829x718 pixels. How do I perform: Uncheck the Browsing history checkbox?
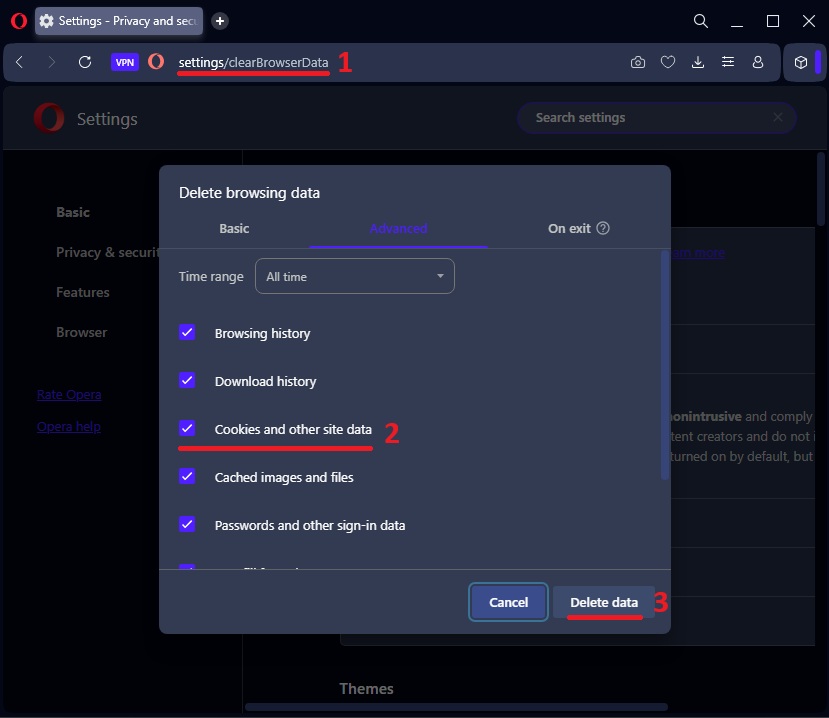click(x=187, y=333)
